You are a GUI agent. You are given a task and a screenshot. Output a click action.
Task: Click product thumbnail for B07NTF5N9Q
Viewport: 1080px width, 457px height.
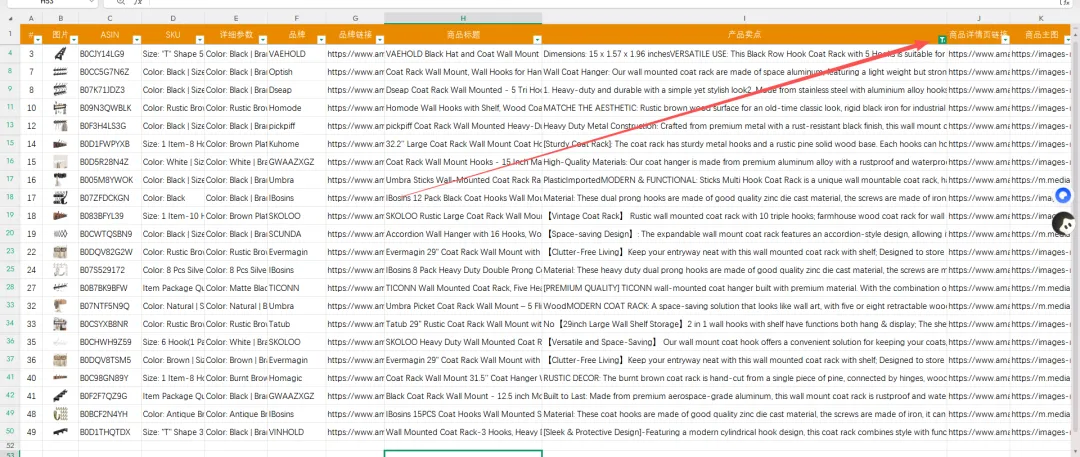point(61,305)
